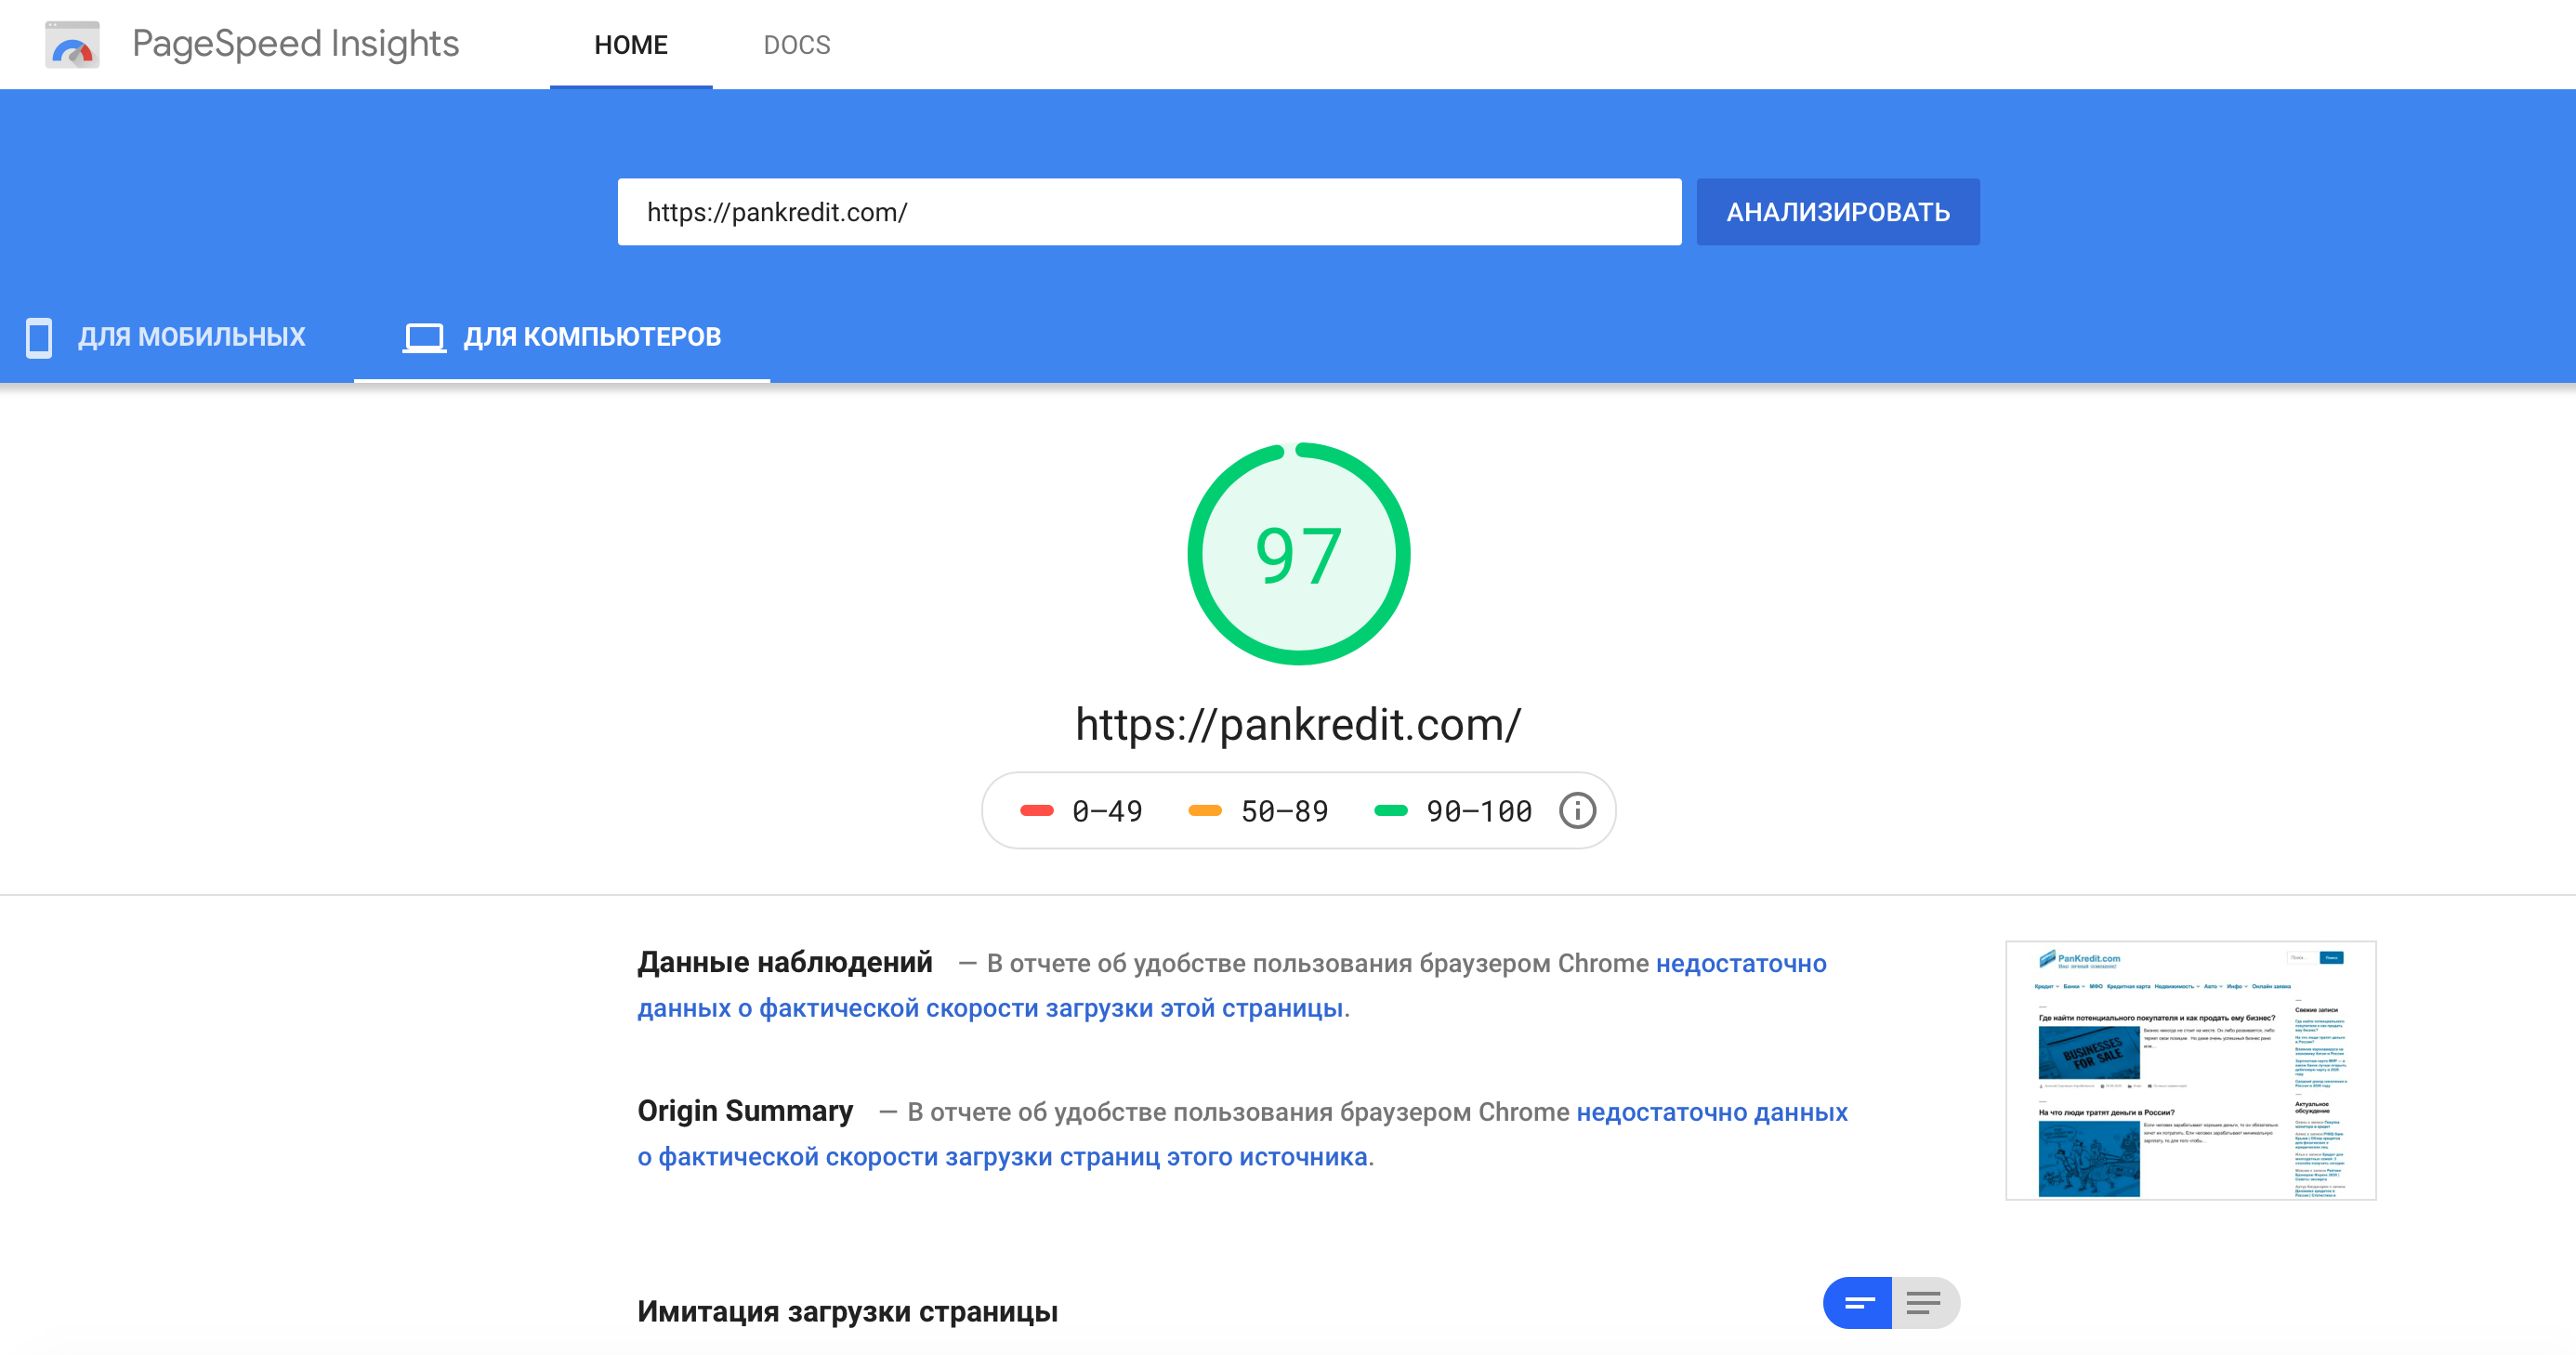Image resolution: width=2576 pixels, height=1355 pixels.
Task: Click the laptop computer icon
Action: pyautogui.click(x=424, y=338)
